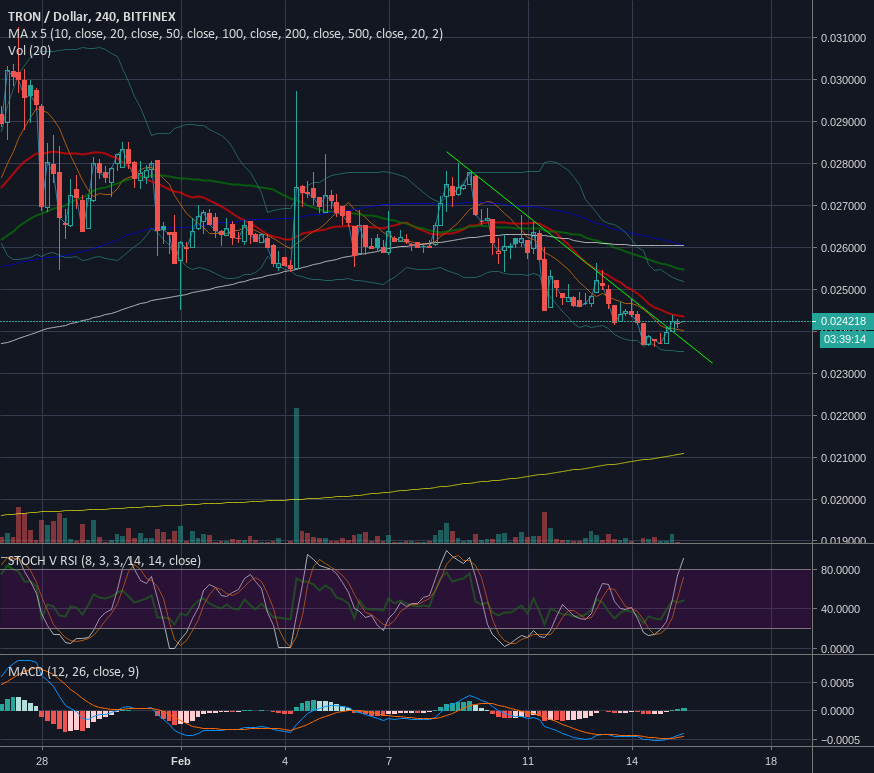Click the 40.0000 stochastic scale label

pos(841,609)
